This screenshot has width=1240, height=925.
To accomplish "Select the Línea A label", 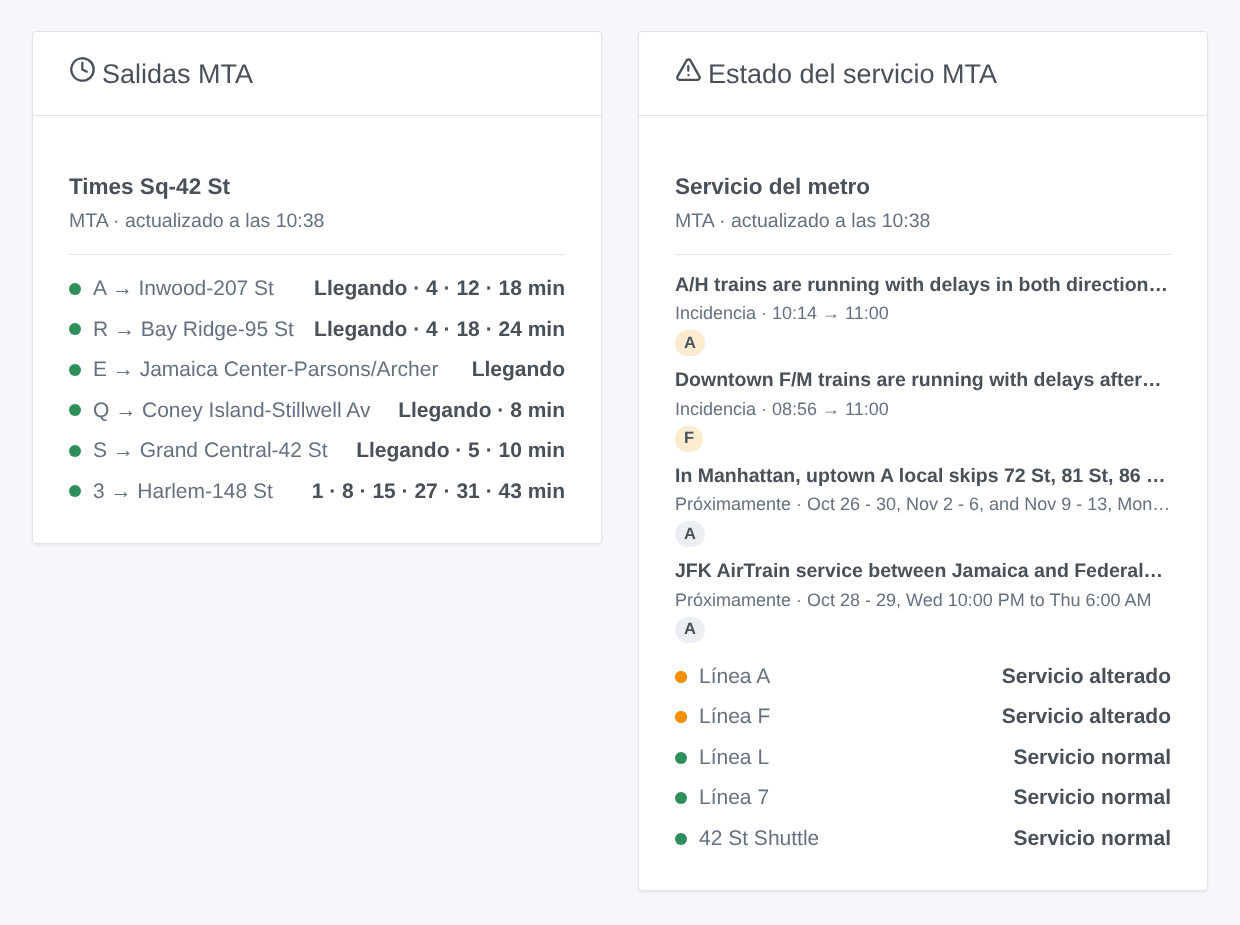I will click(734, 677).
